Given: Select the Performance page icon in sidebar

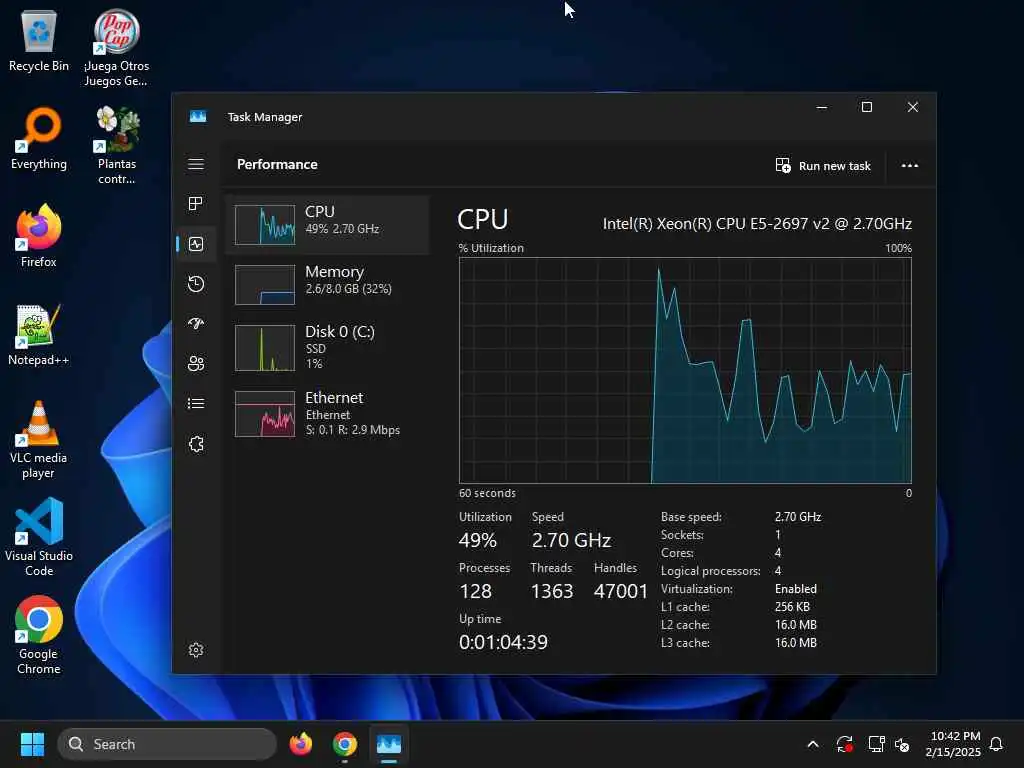Looking at the screenshot, I should pos(196,244).
